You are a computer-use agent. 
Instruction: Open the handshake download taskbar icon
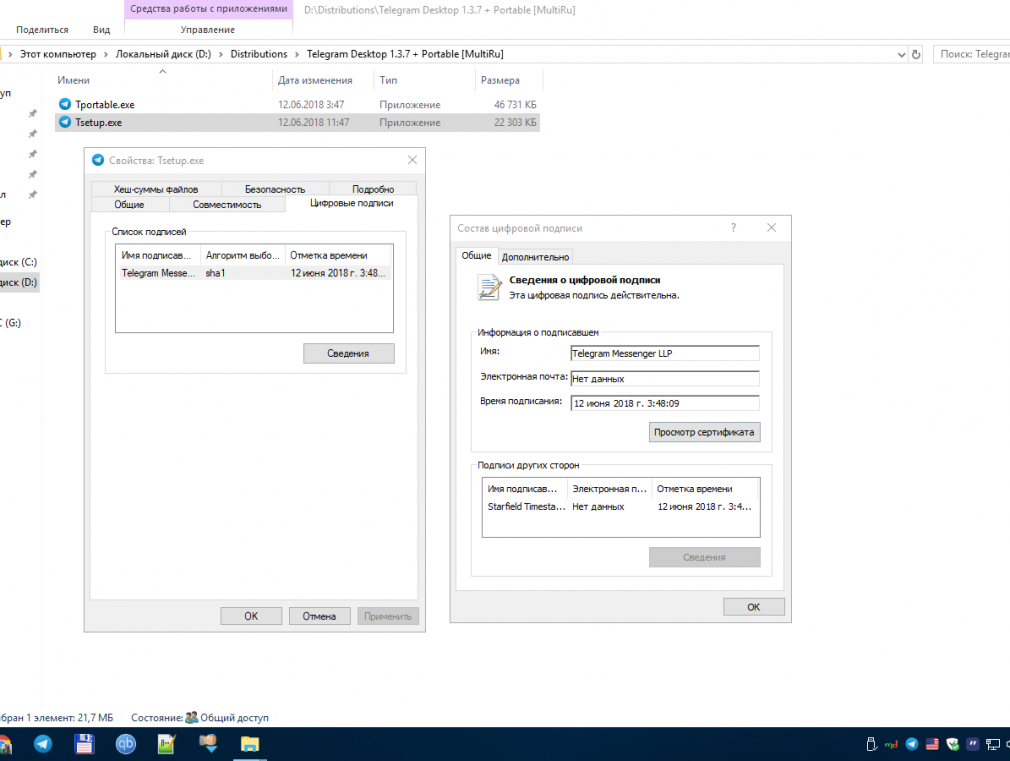[208, 744]
